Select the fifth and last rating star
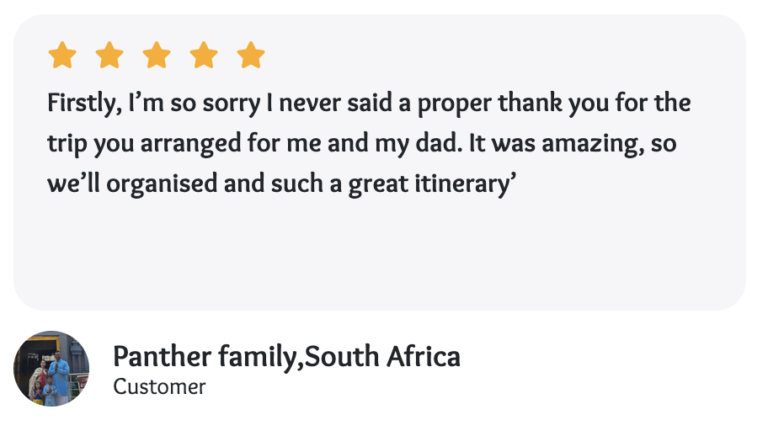 pos(251,56)
